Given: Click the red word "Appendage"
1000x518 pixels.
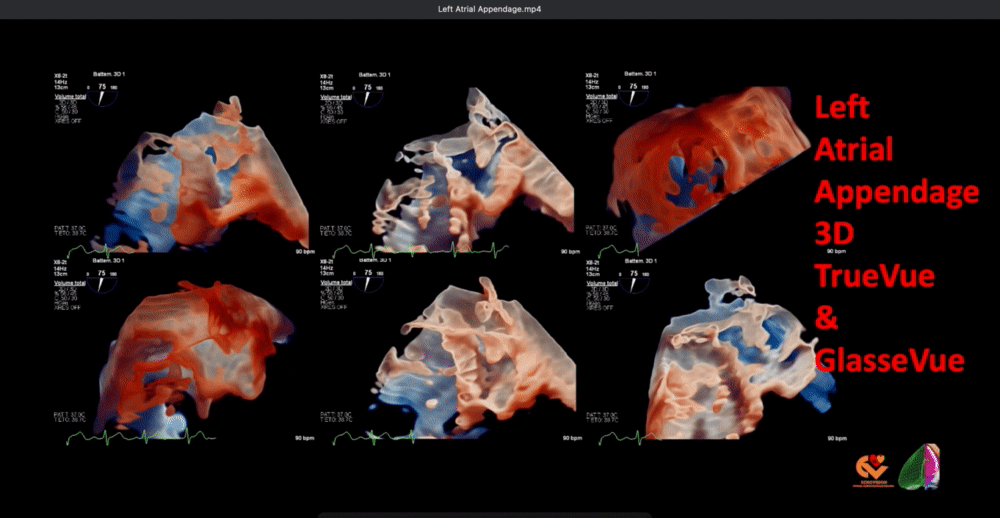Looking at the screenshot, I should click(x=896, y=194).
